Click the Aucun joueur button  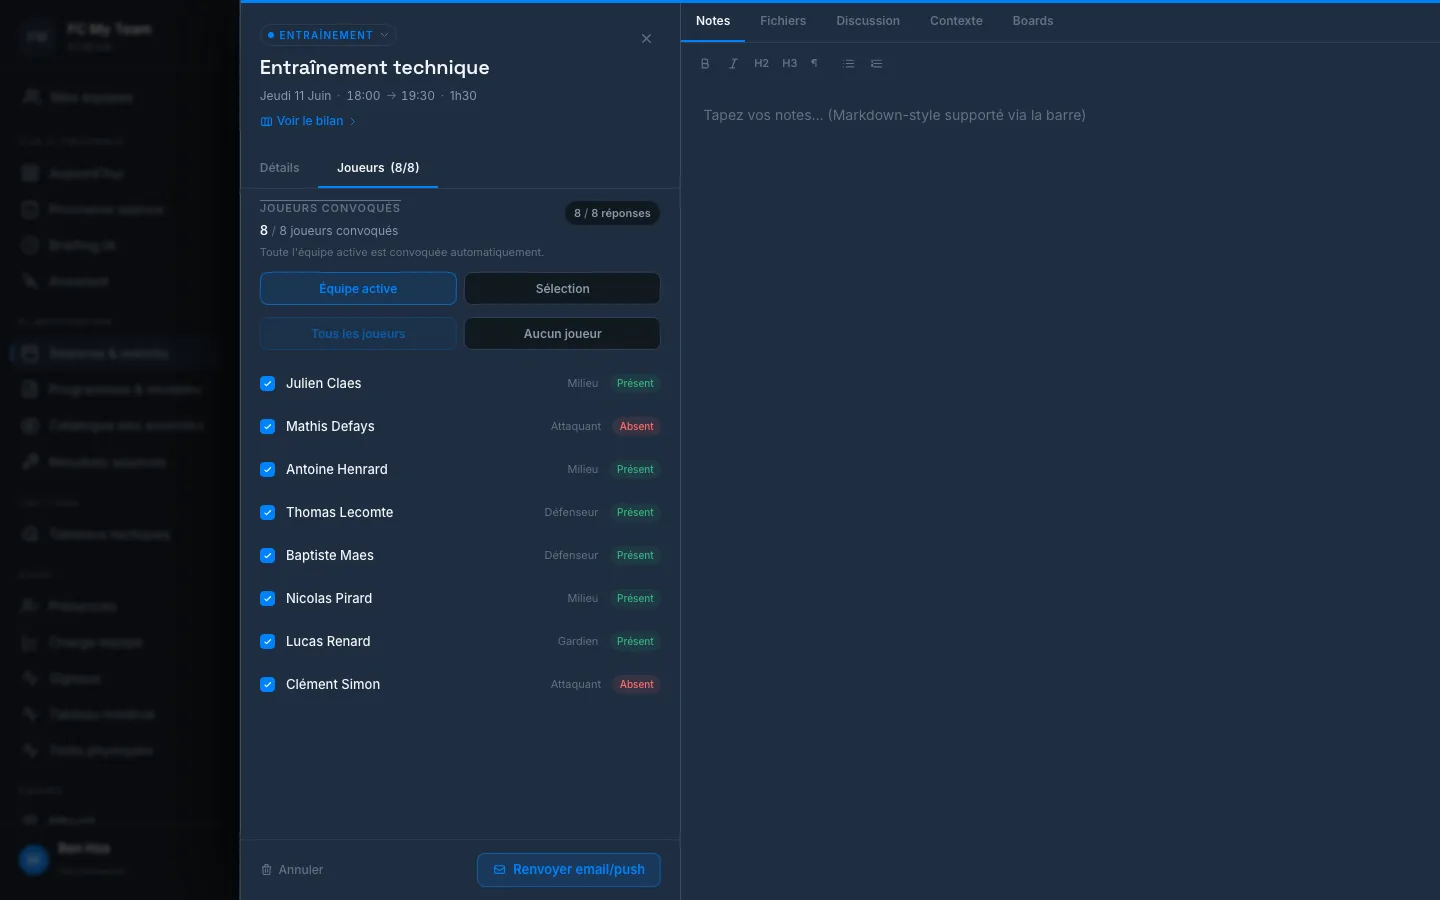[x=562, y=334]
